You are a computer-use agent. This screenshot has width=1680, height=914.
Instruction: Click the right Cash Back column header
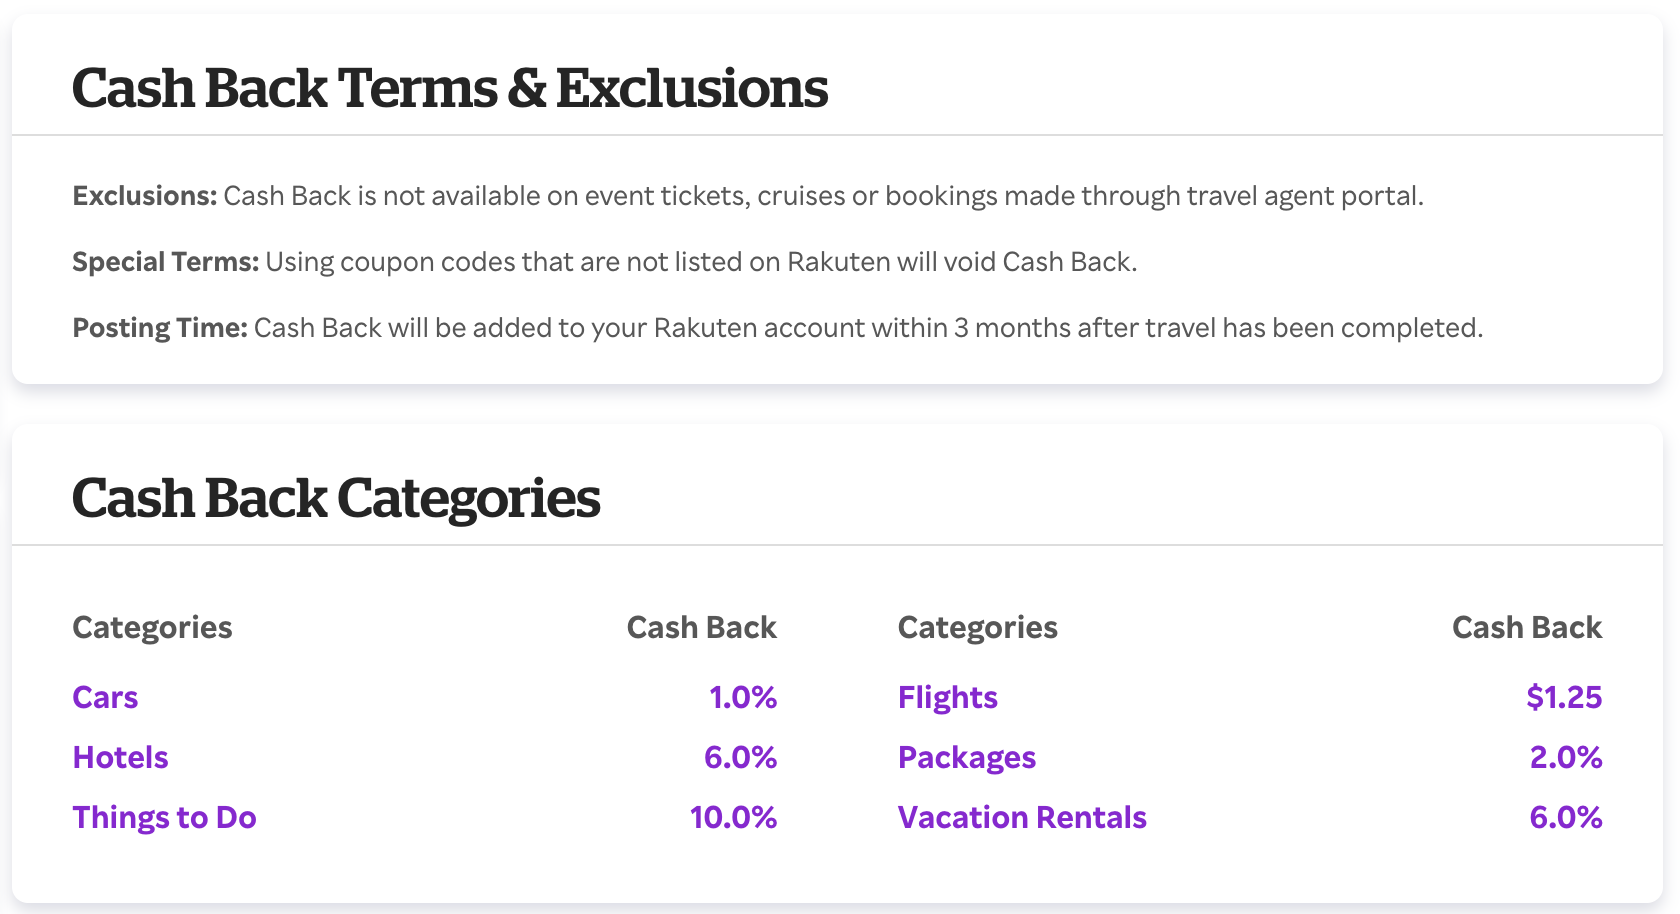[x=1527, y=627]
